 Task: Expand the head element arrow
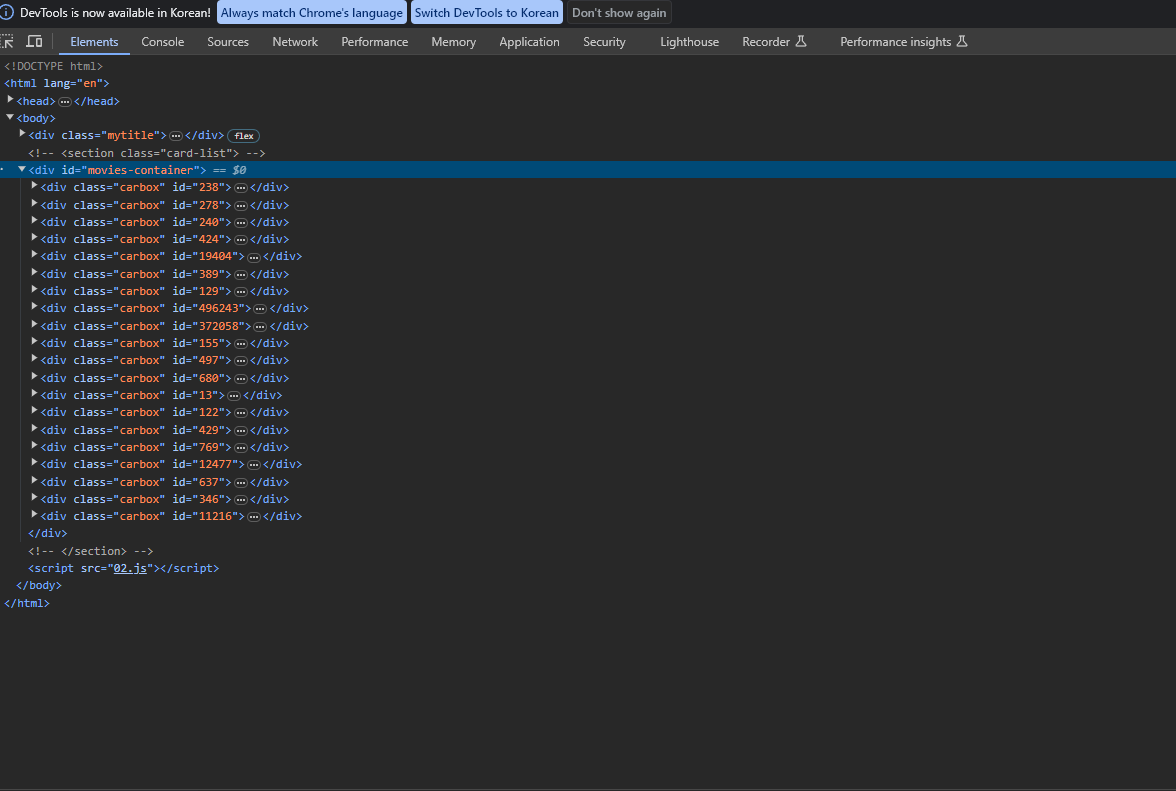(10, 100)
